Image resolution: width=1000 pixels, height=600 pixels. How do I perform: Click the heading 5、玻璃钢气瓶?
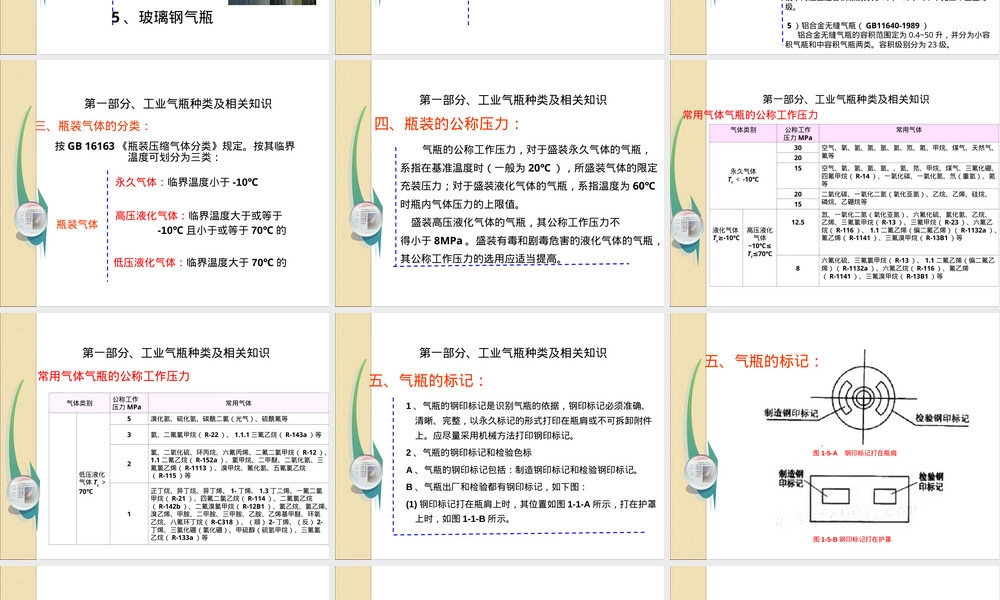[162, 17]
